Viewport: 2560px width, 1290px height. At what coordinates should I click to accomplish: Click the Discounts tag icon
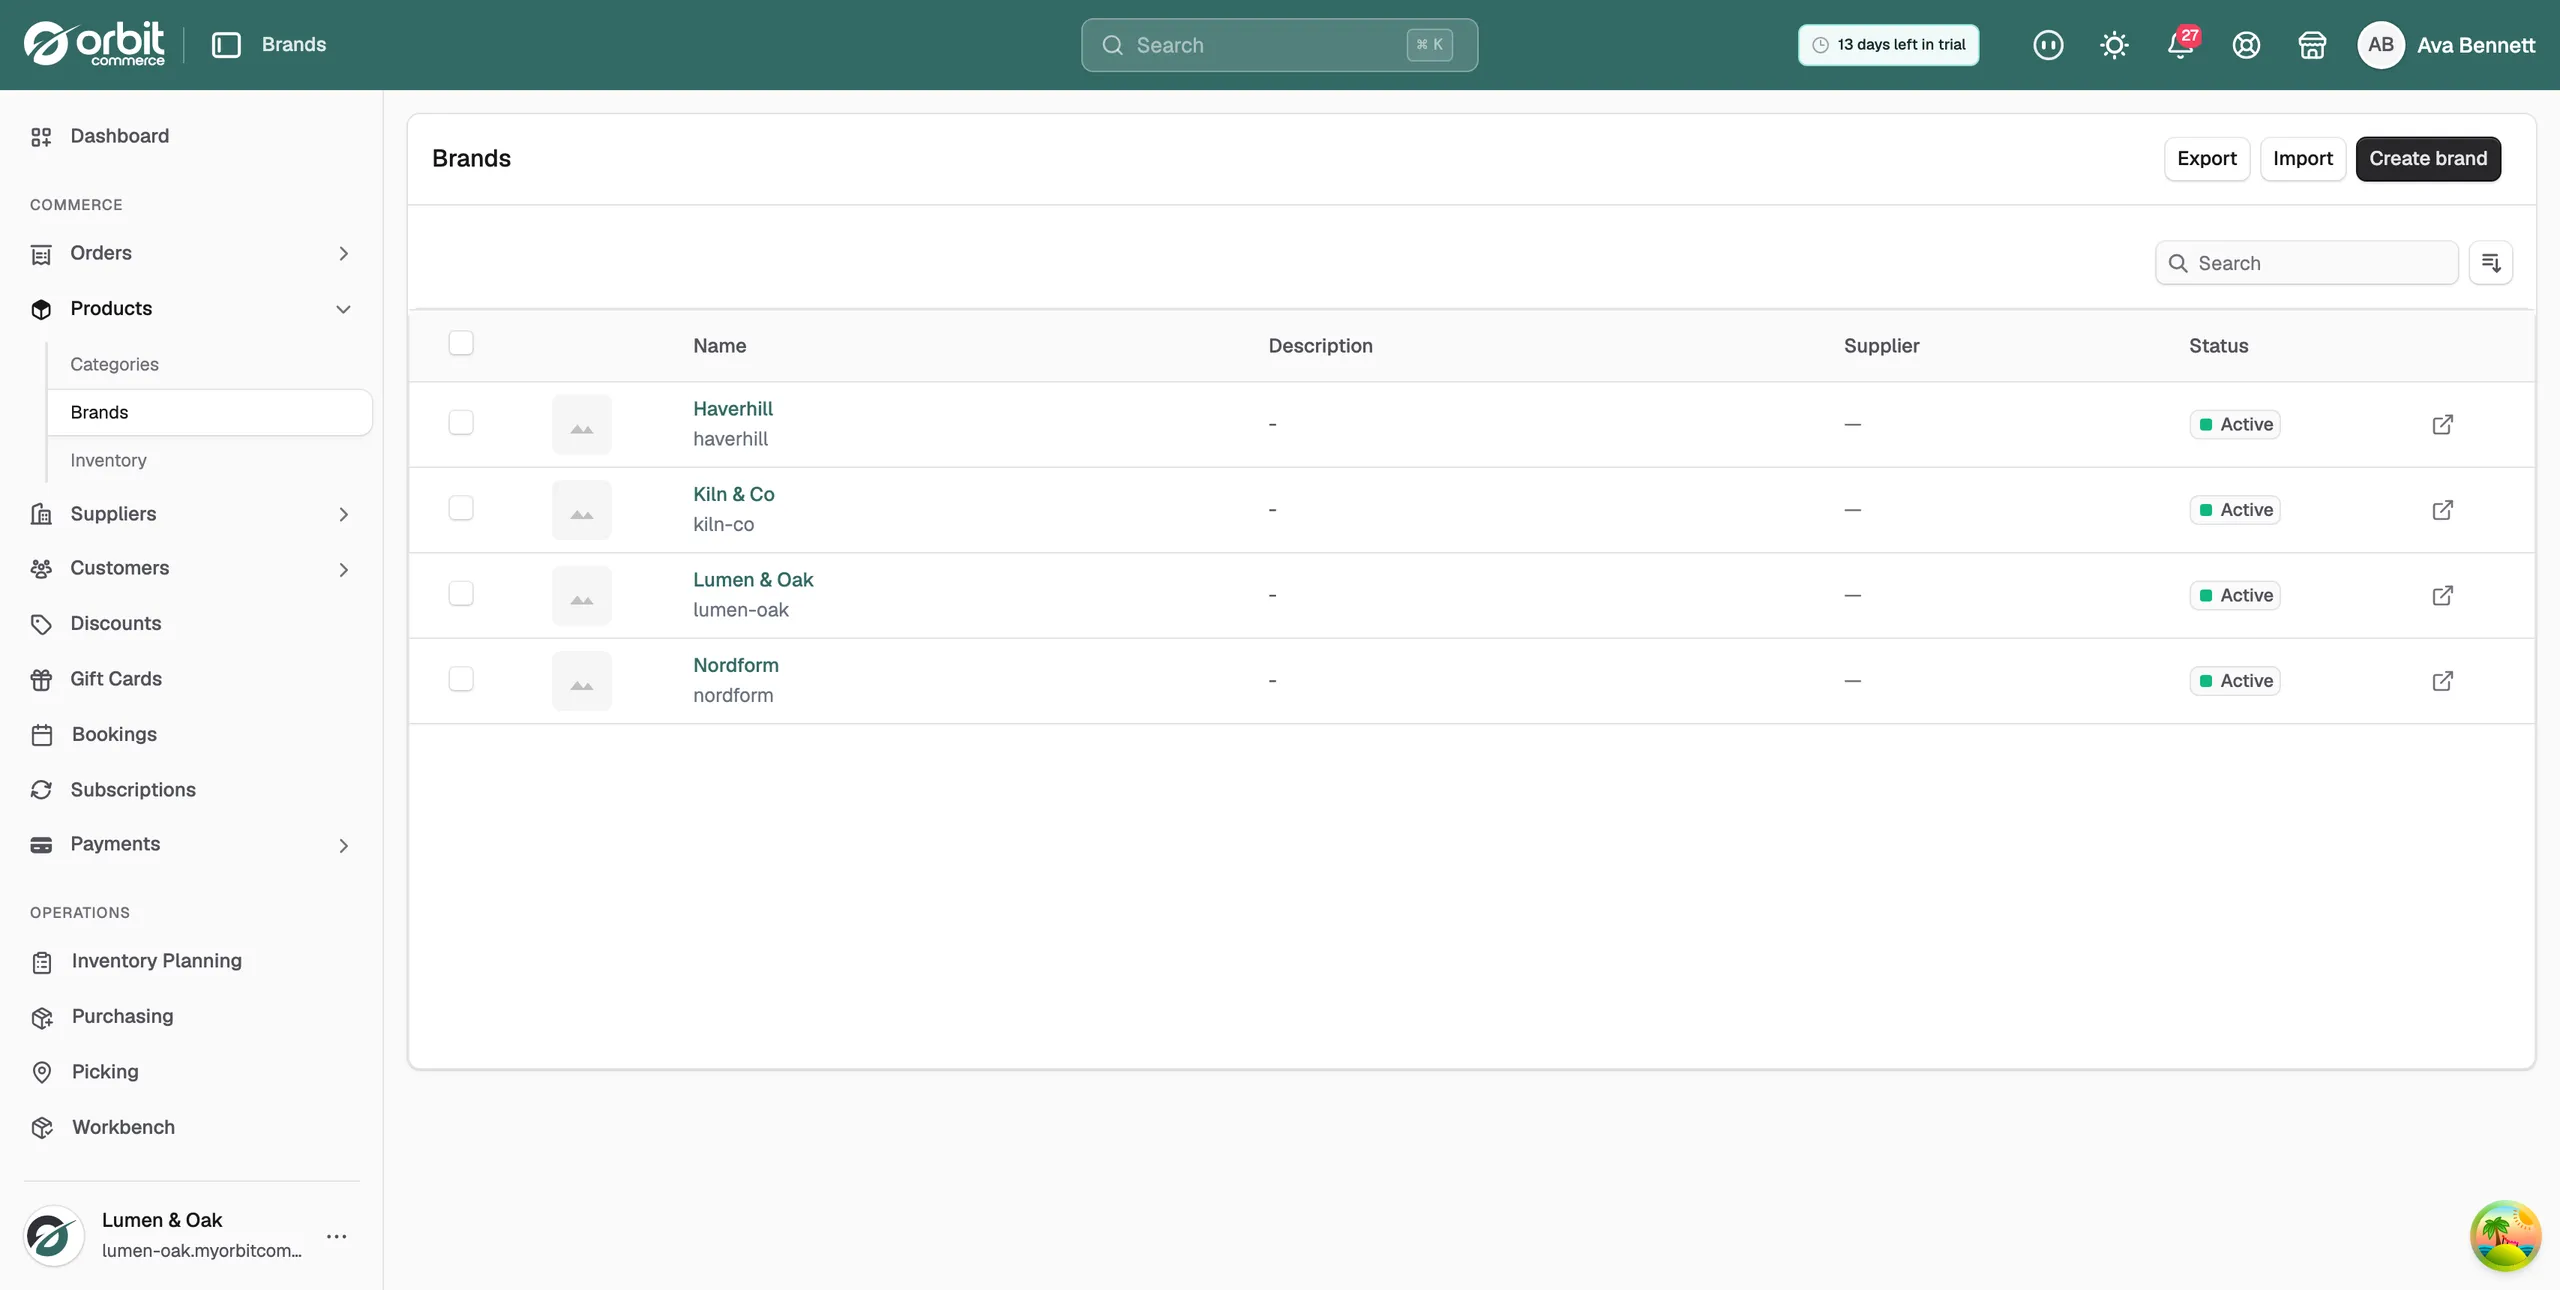(x=41, y=624)
